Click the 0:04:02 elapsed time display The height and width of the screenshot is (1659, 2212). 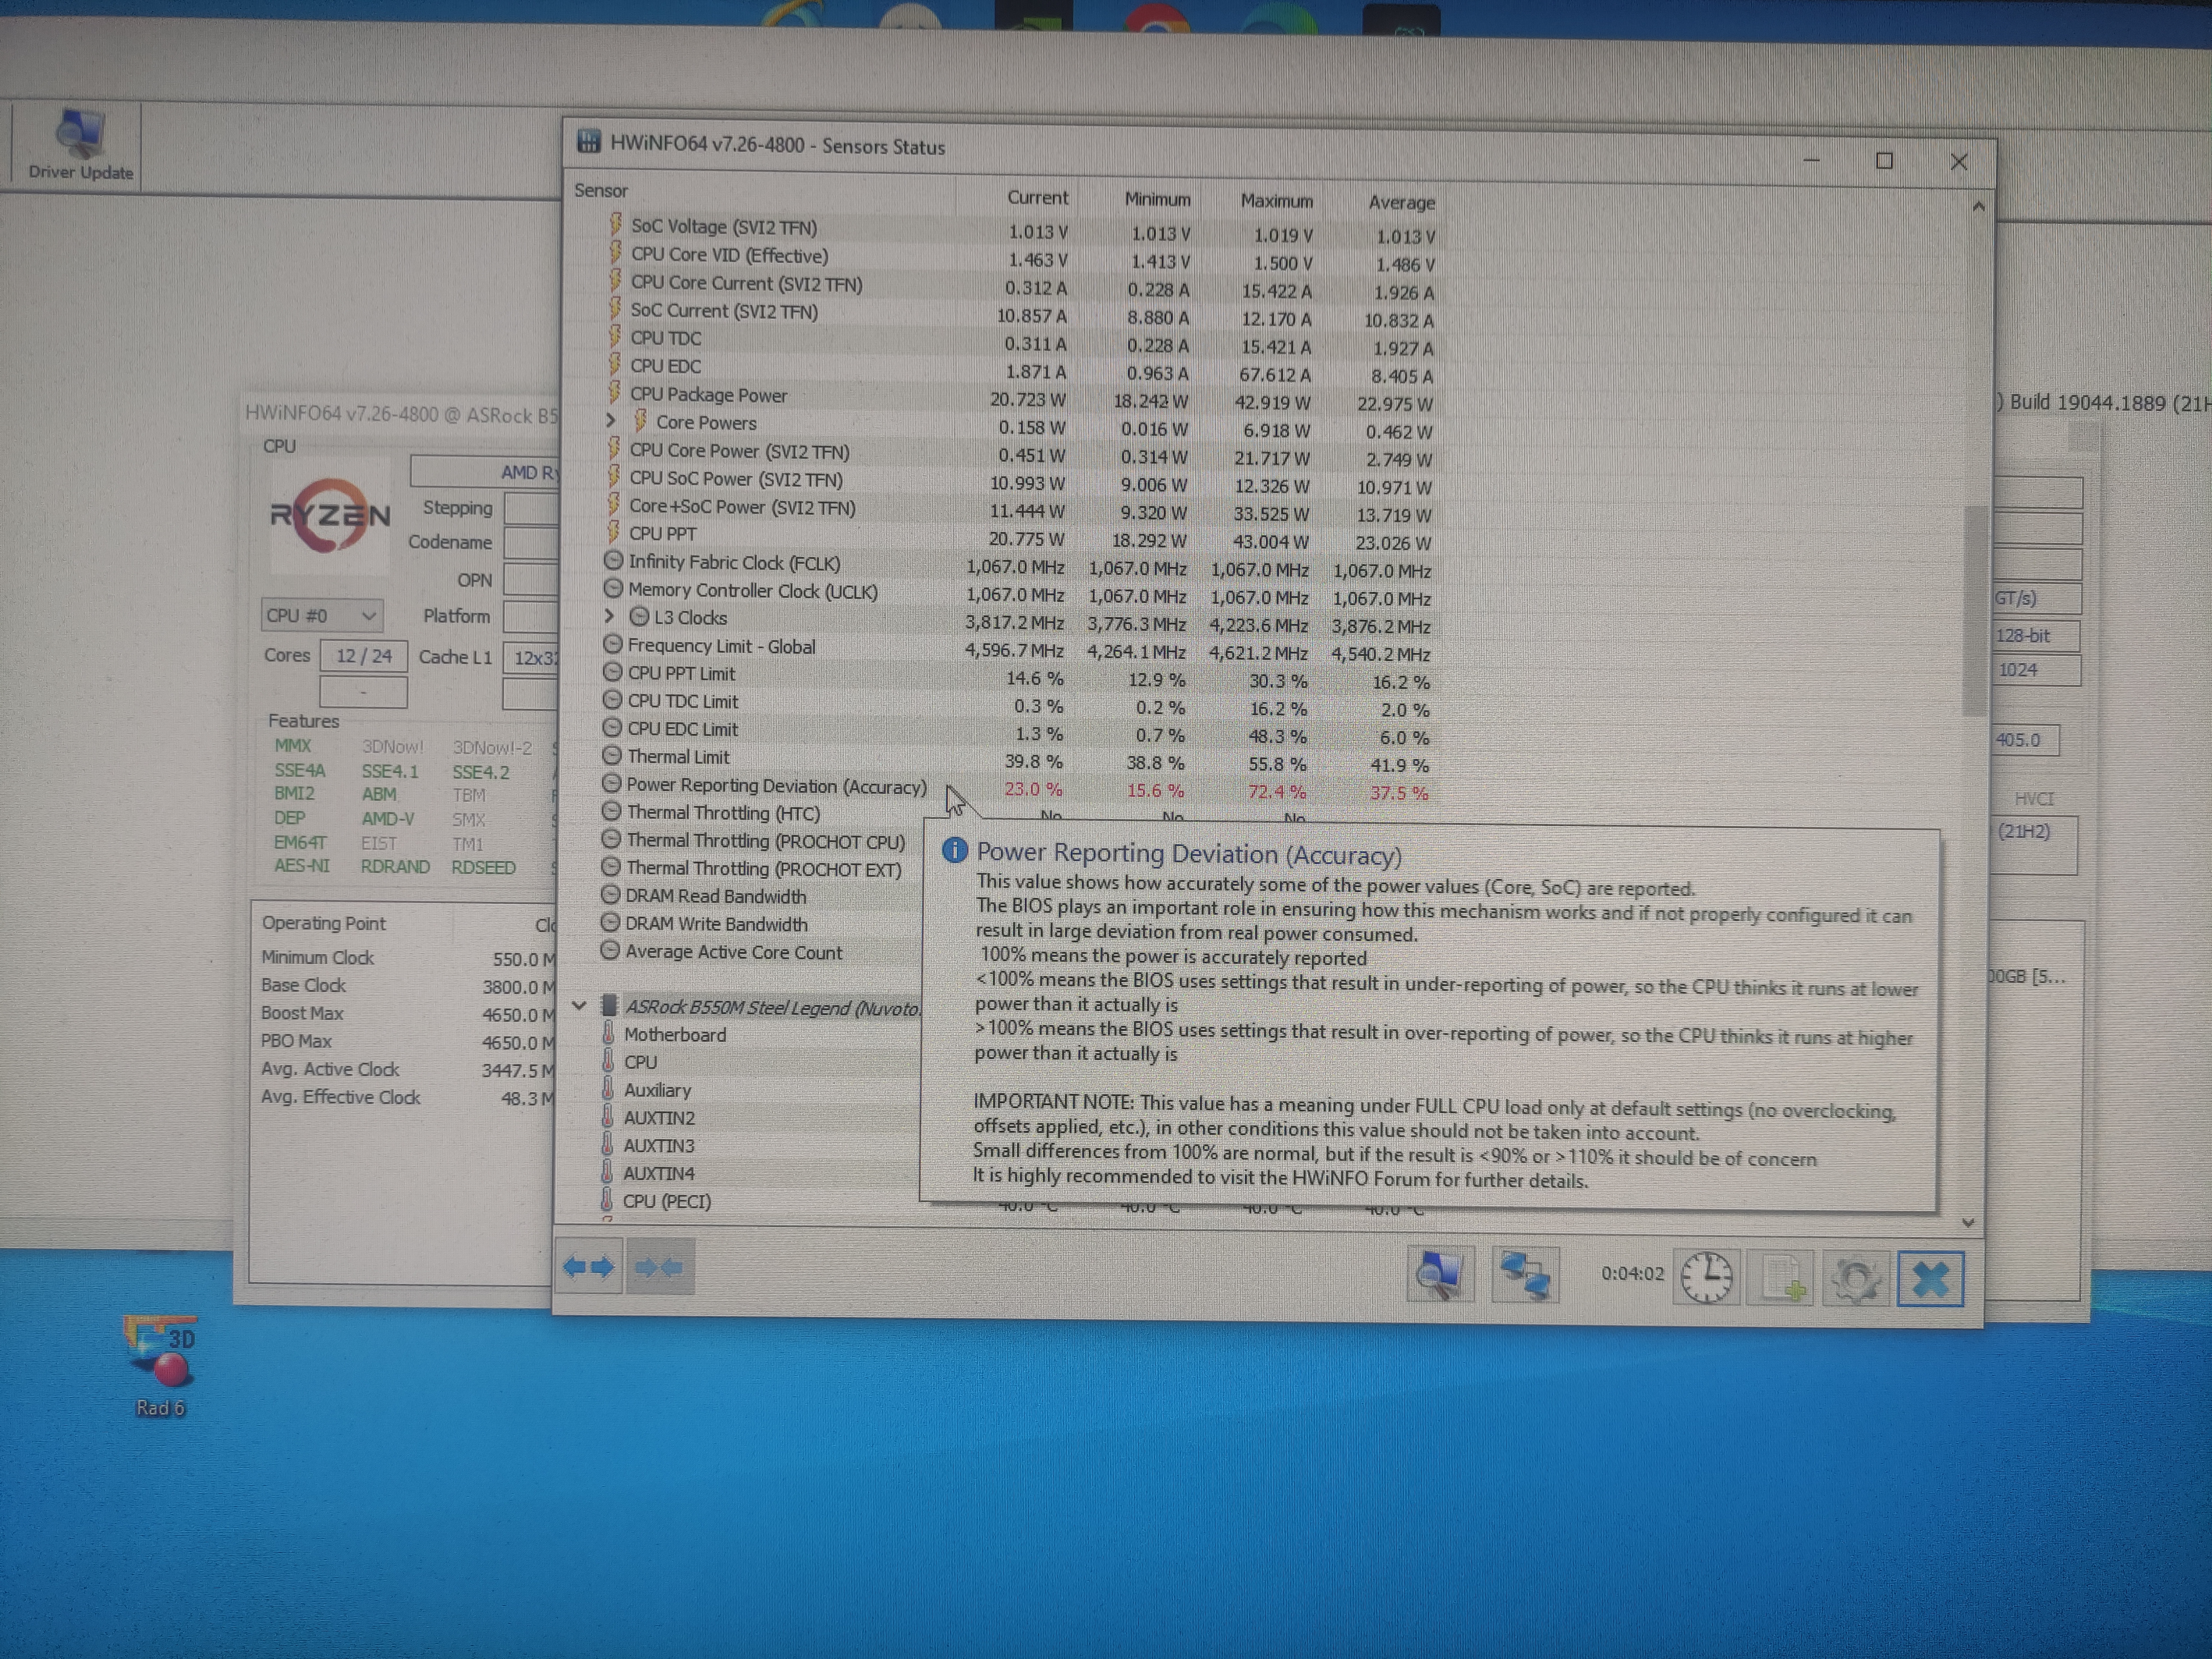click(x=1632, y=1273)
